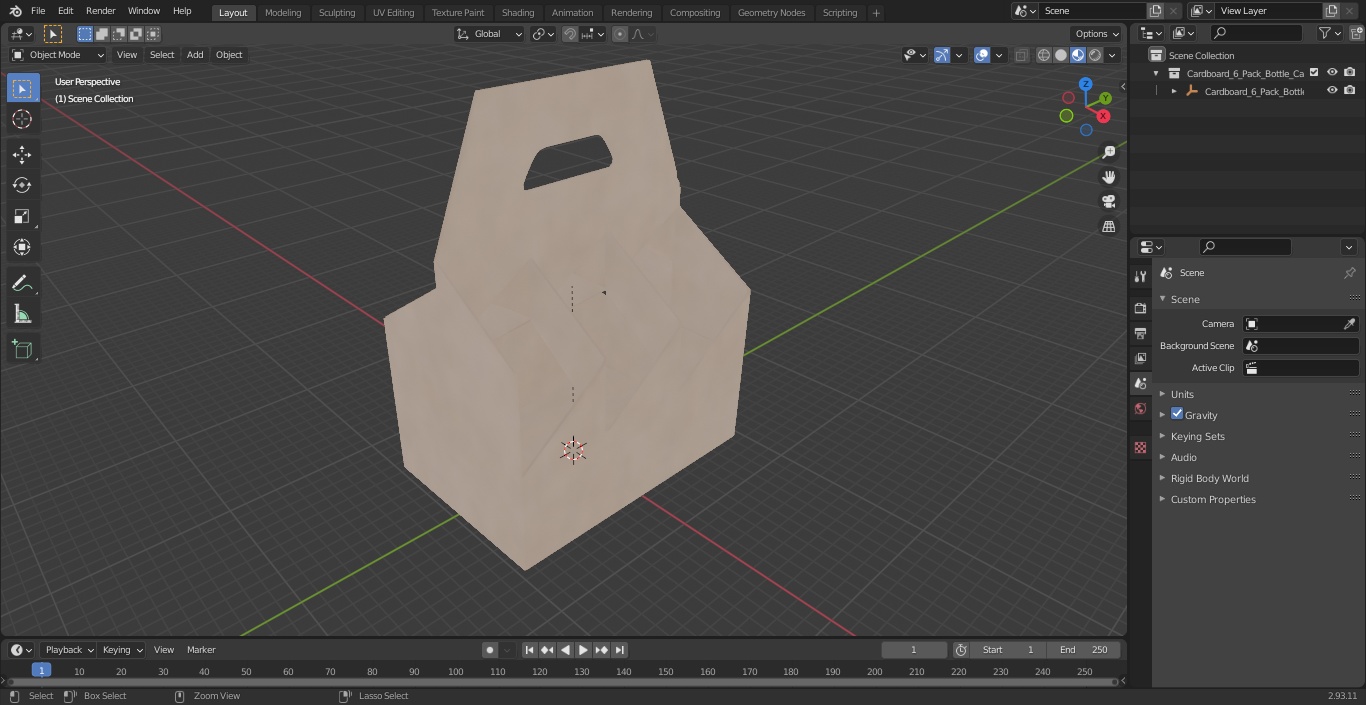Select the Select Box tool
The height and width of the screenshot is (705, 1366).
(22, 88)
